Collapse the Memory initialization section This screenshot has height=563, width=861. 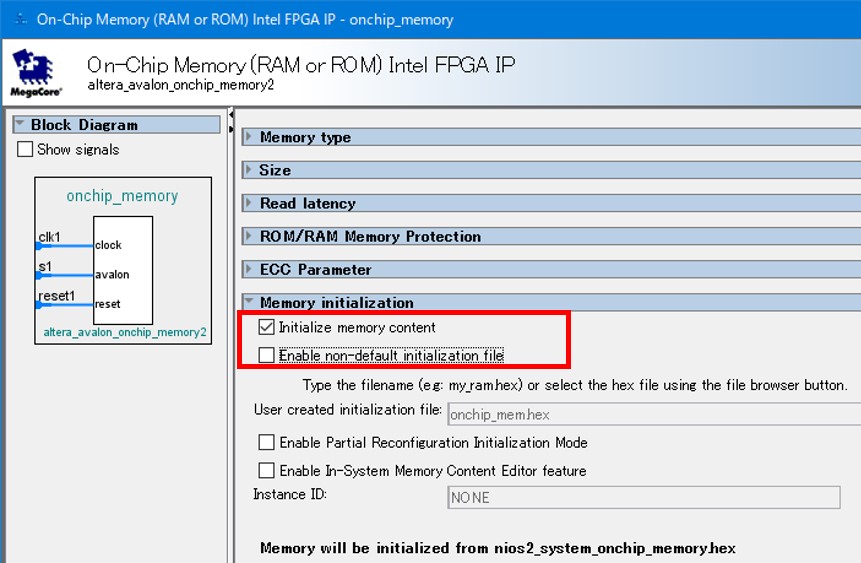tap(250, 302)
